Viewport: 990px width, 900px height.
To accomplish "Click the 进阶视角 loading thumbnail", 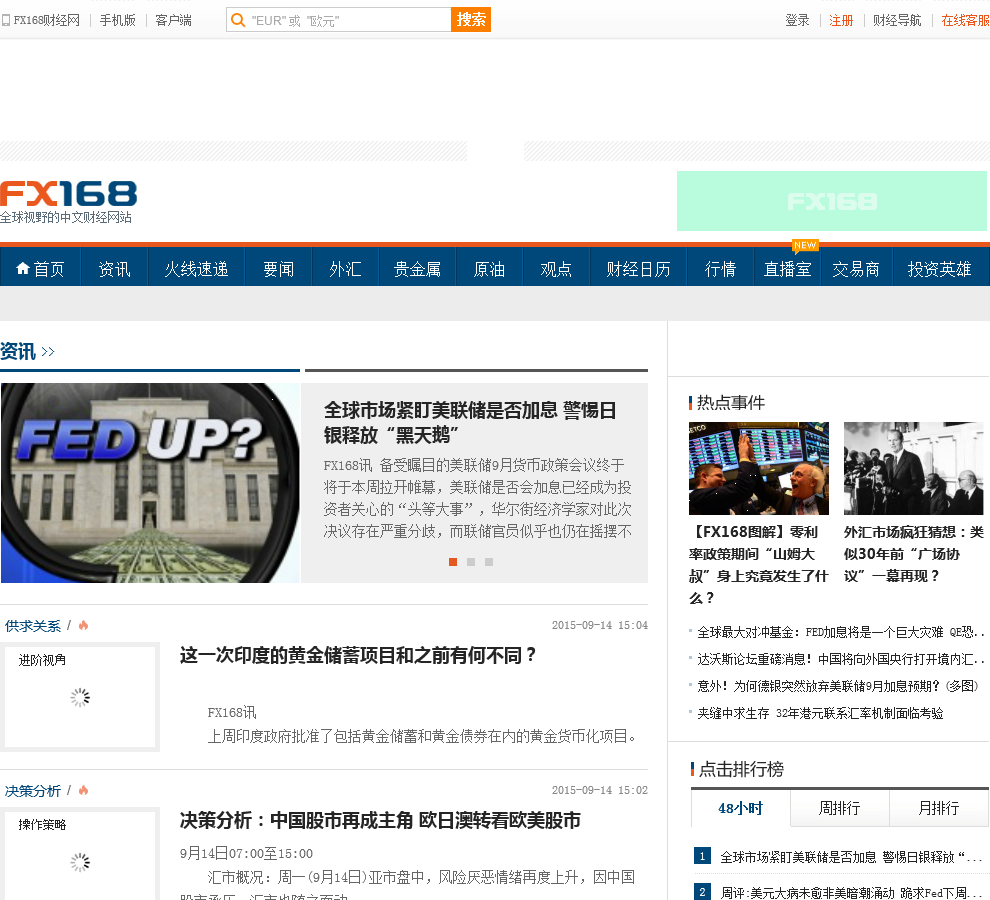I will [80, 697].
